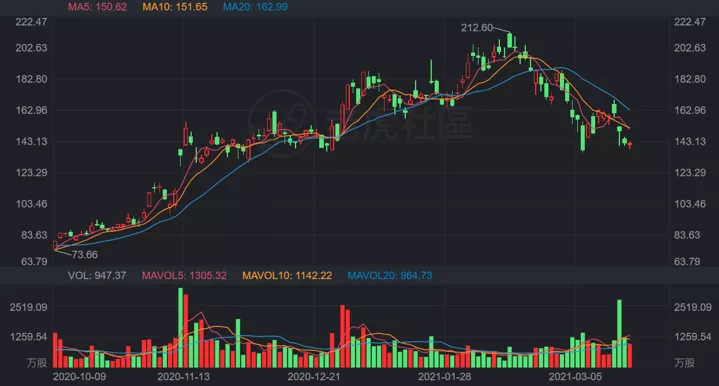
Task: Click the MAVOL20 964.73 label
Action: (390, 276)
